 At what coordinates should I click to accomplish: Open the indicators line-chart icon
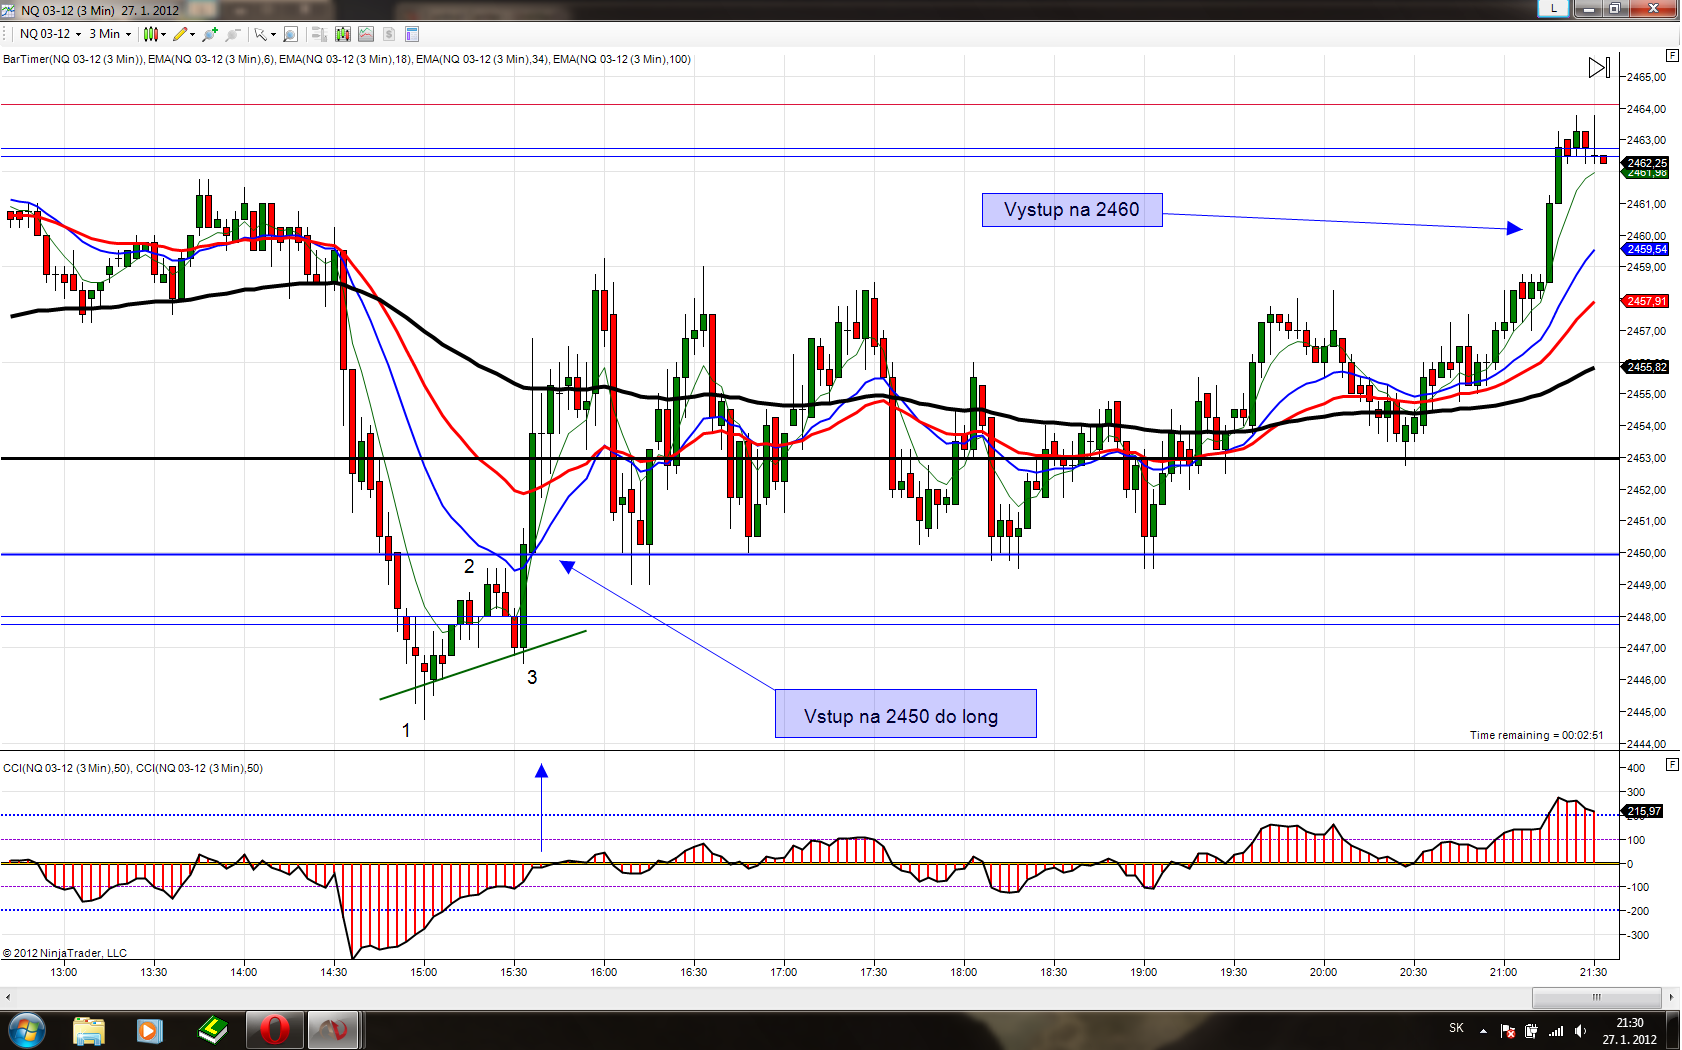pos(366,34)
